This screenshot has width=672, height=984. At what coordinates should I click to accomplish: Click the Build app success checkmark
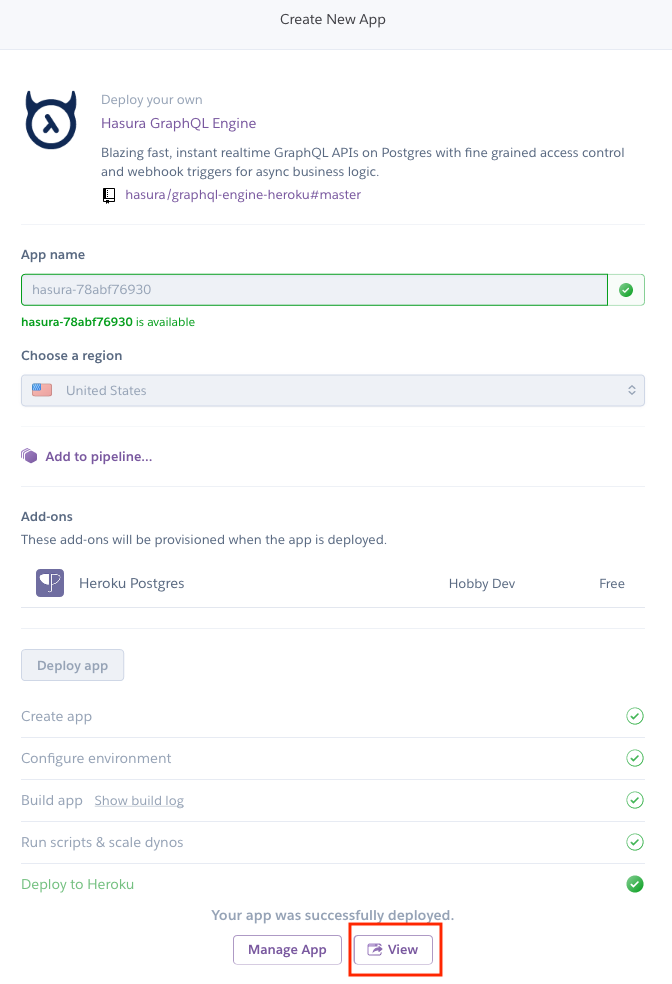635,800
